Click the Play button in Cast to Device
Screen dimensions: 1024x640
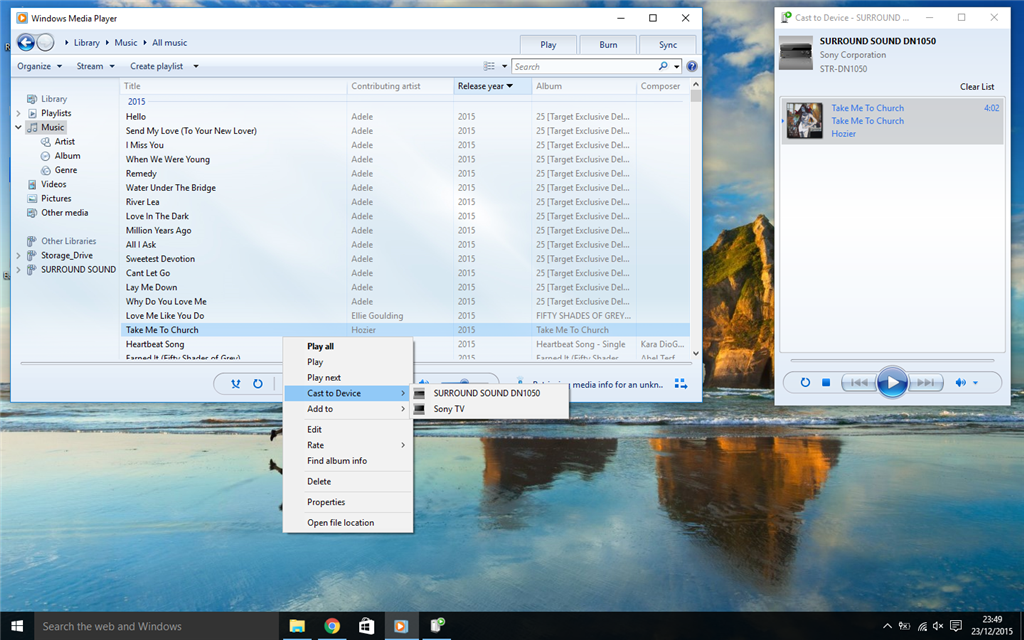point(892,382)
